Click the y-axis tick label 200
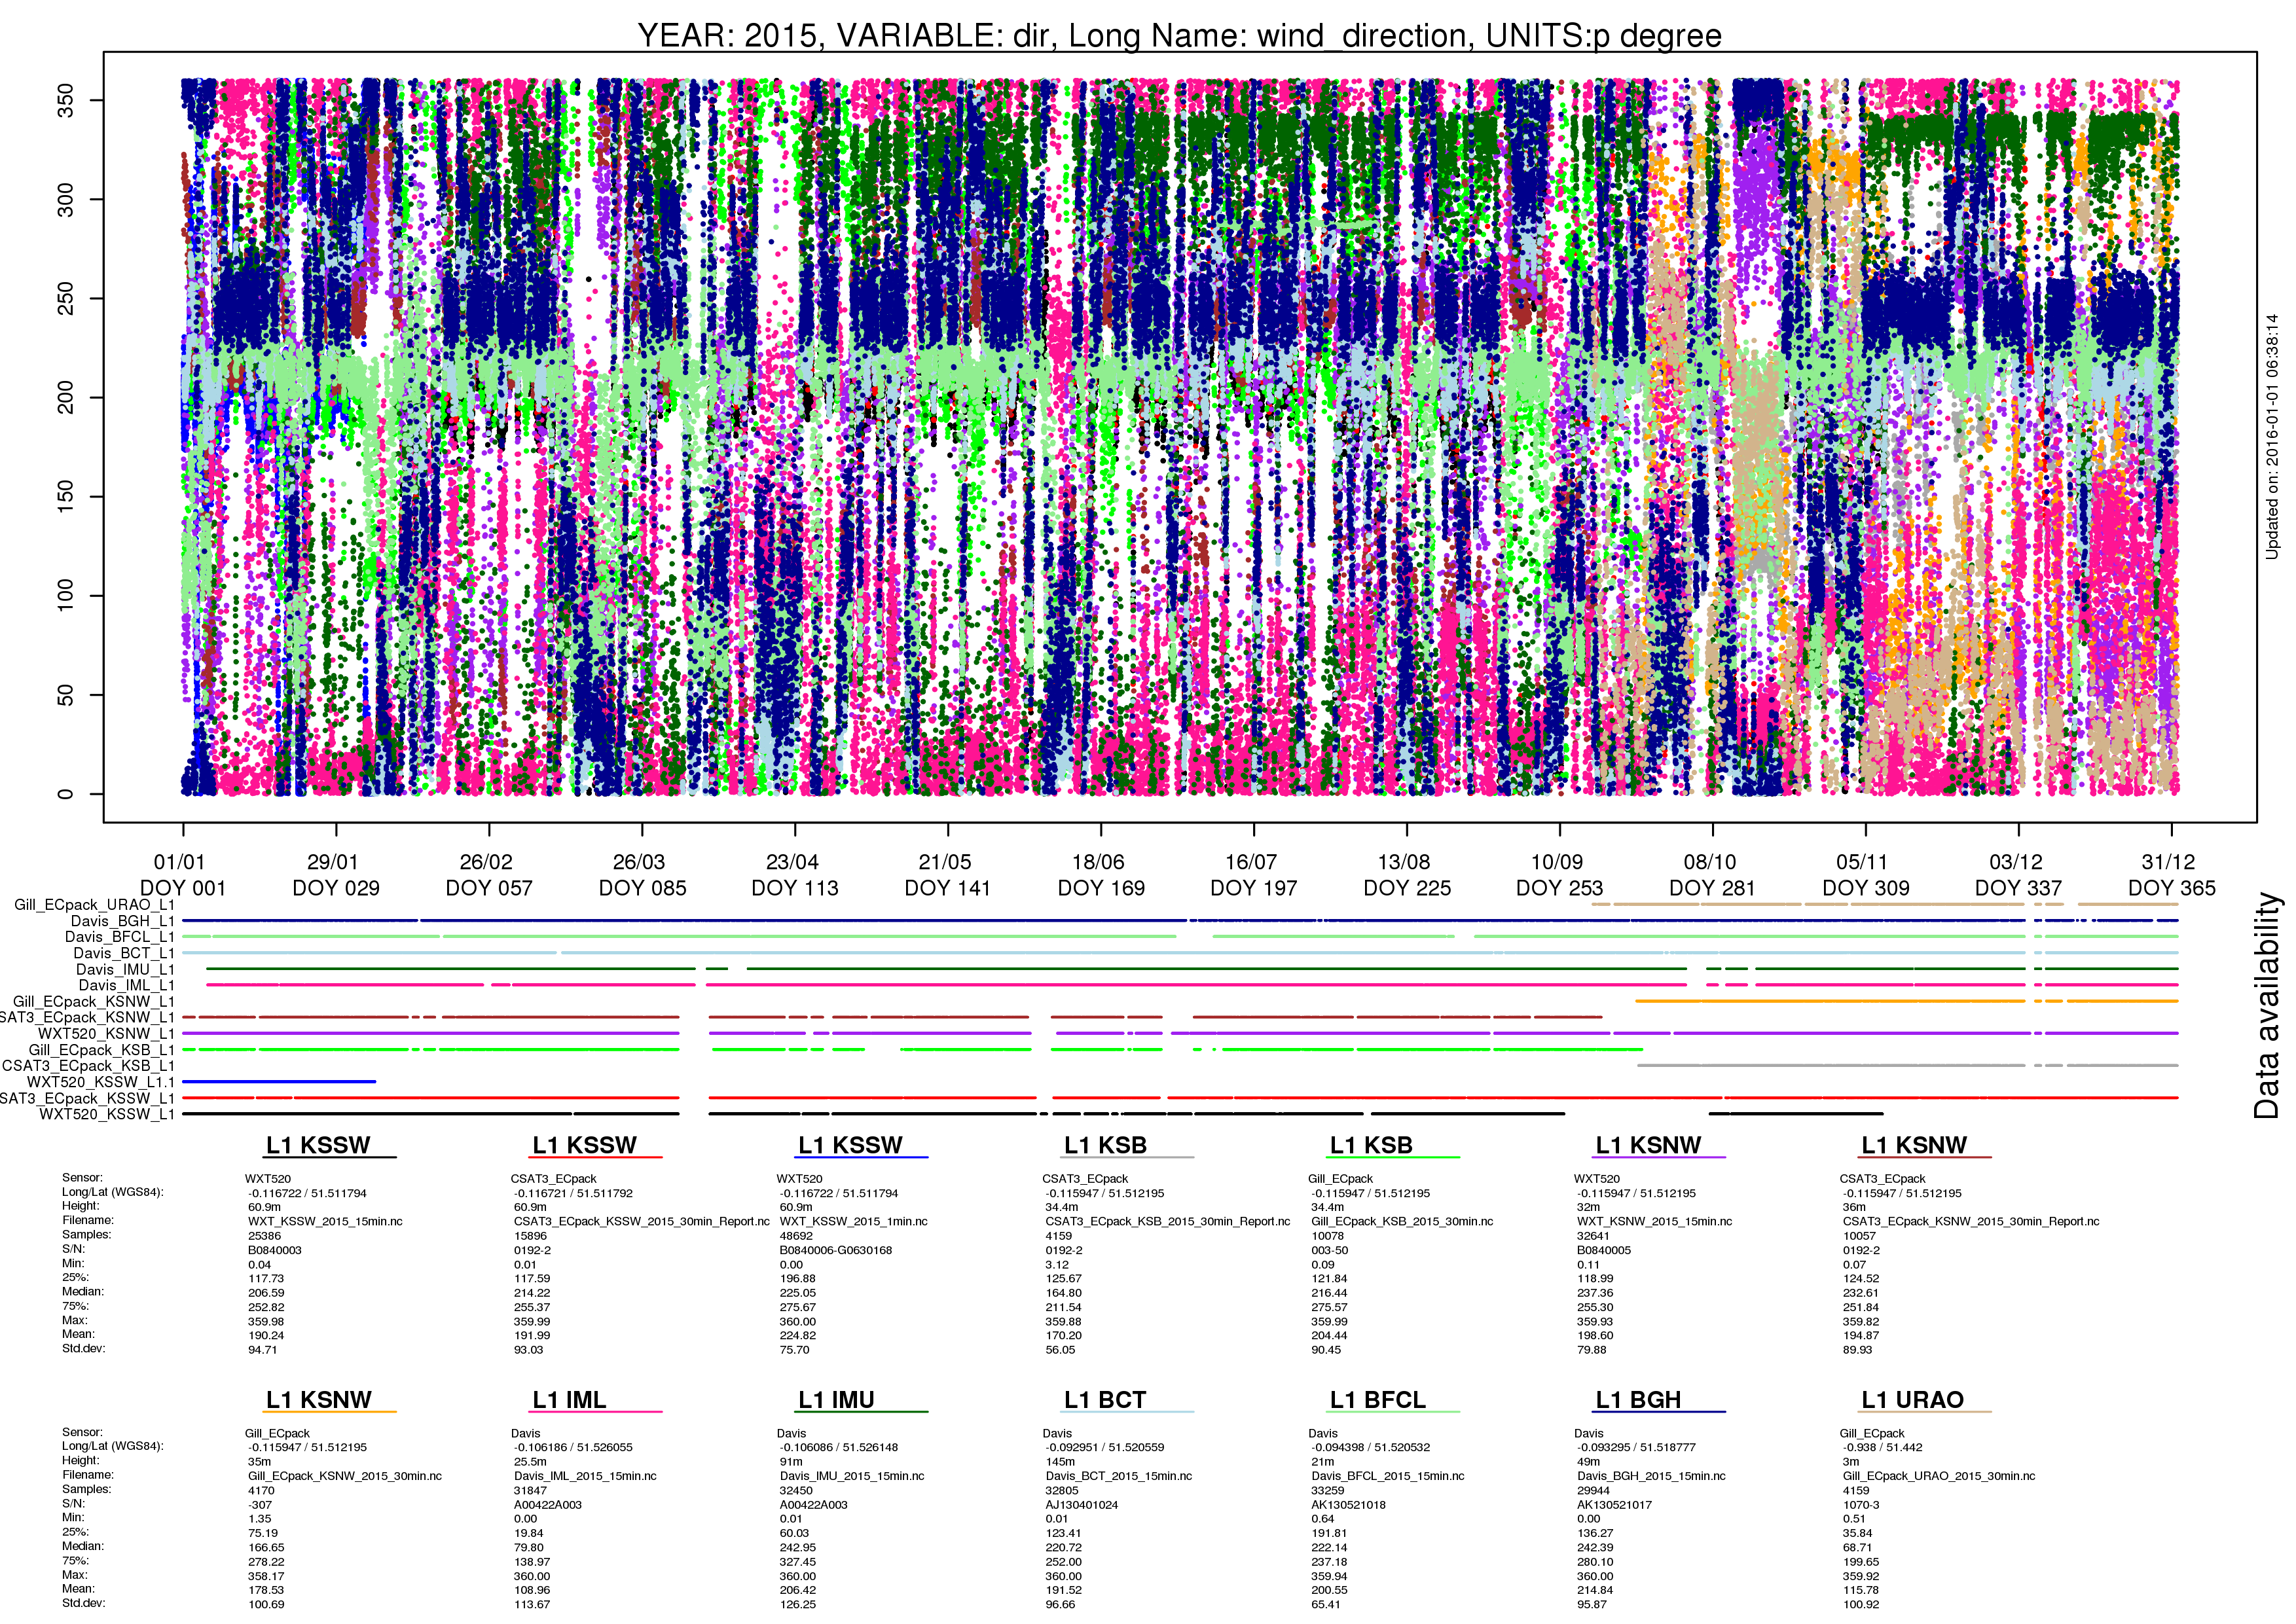This screenshot has width=2296, height=1624. point(66,397)
